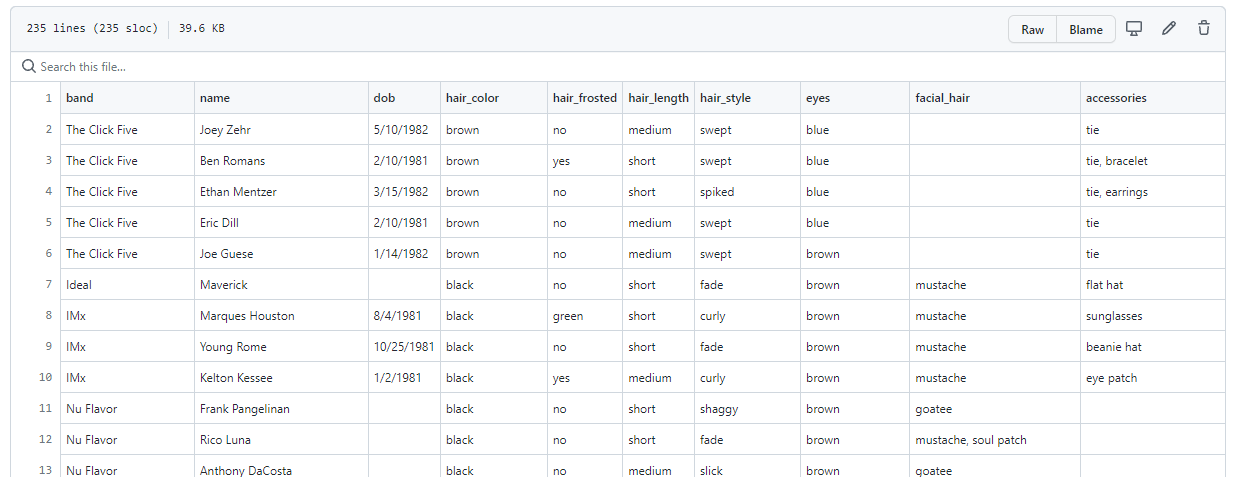Select the hair_frosted column header
1246x477 pixels.
(x=585, y=98)
